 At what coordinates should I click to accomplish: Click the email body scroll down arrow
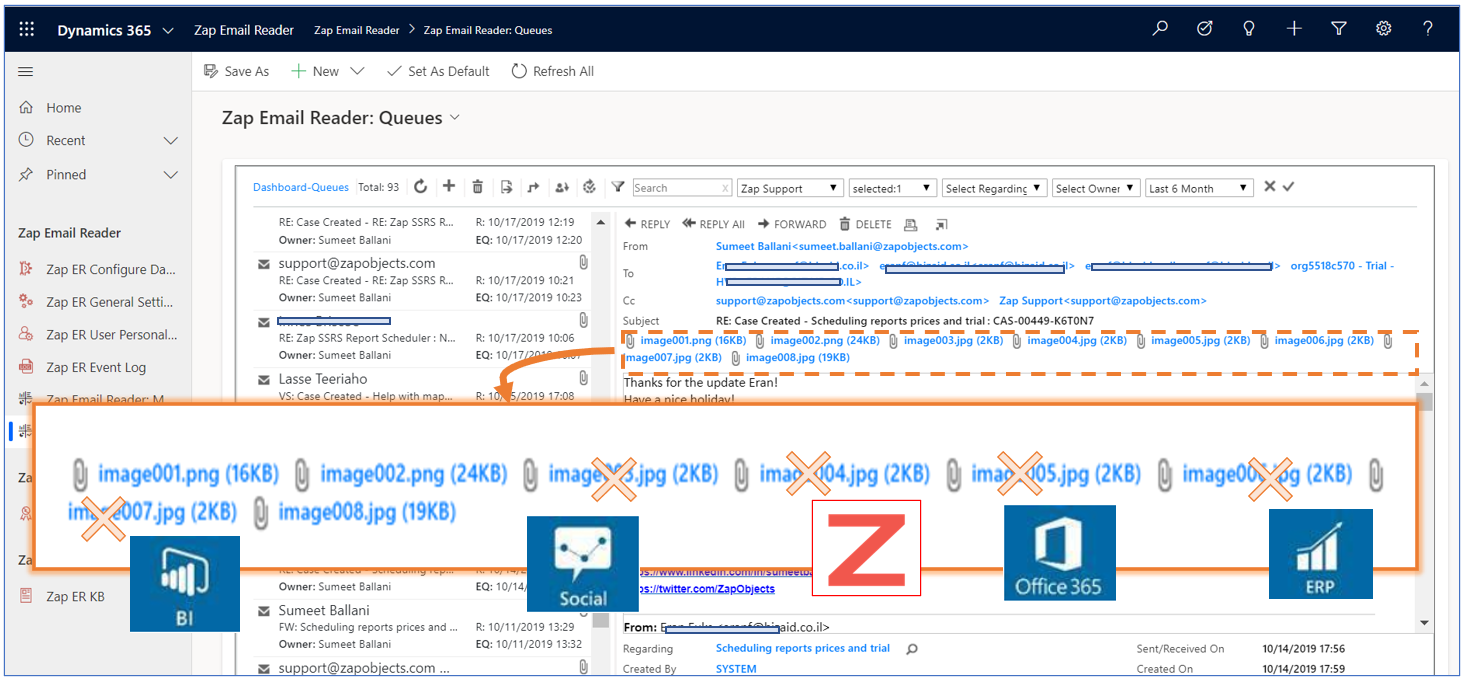(x=1425, y=622)
